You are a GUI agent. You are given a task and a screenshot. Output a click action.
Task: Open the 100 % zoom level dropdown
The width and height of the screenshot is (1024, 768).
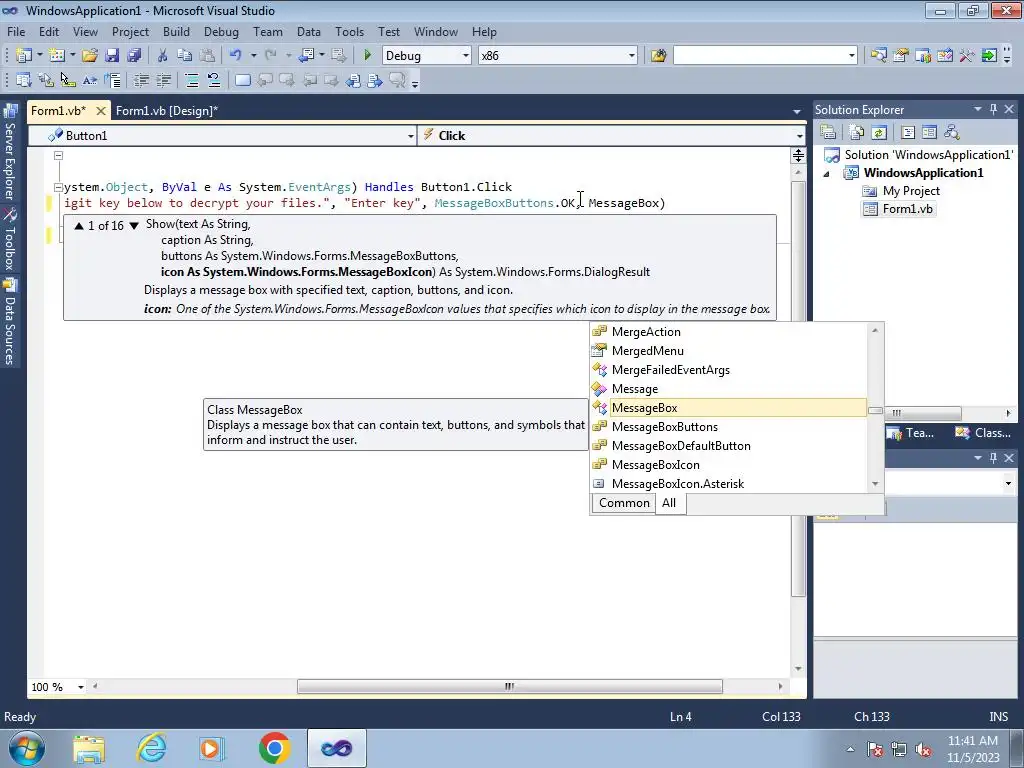pos(81,687)
